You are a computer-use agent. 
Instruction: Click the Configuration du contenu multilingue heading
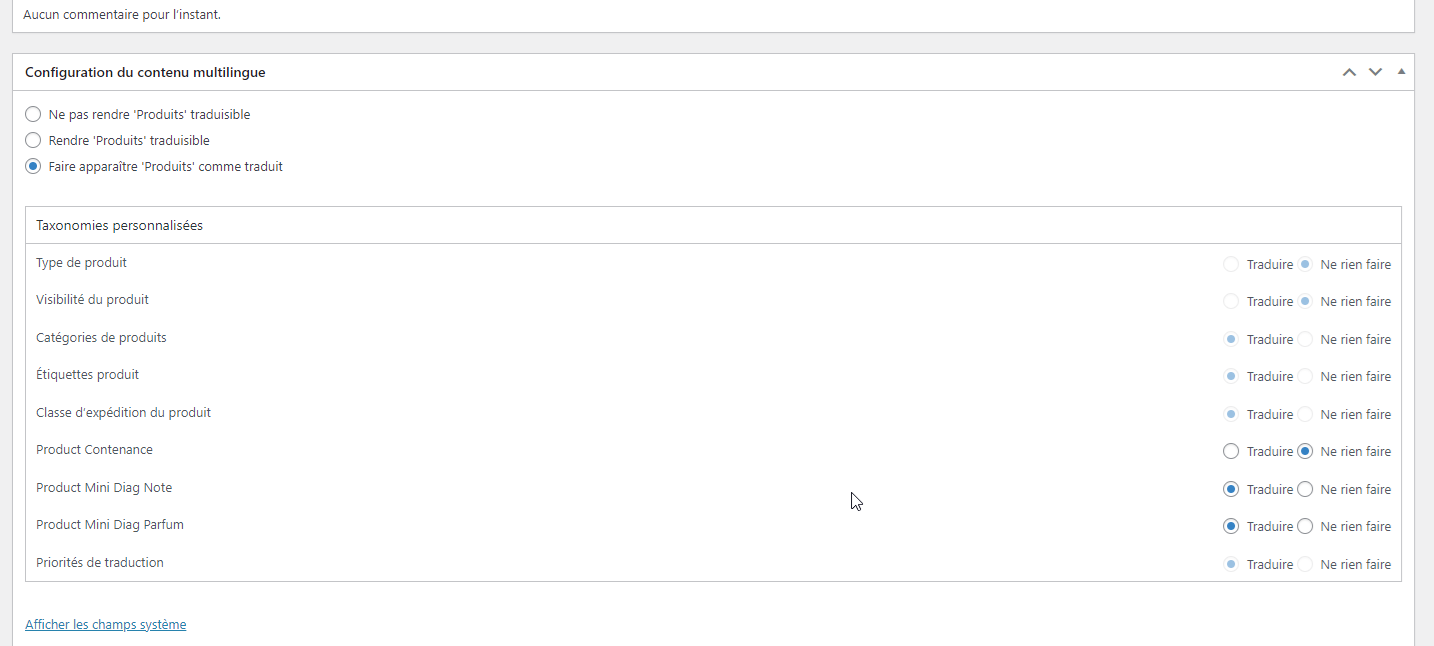[x=145, y=72]
